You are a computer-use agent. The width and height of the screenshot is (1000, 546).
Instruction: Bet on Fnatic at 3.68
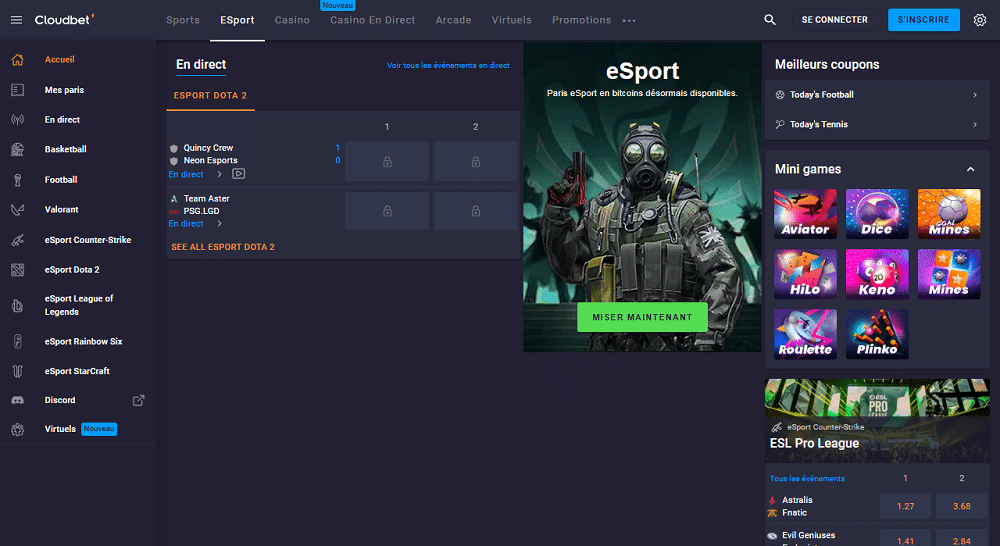coord(962,506)
